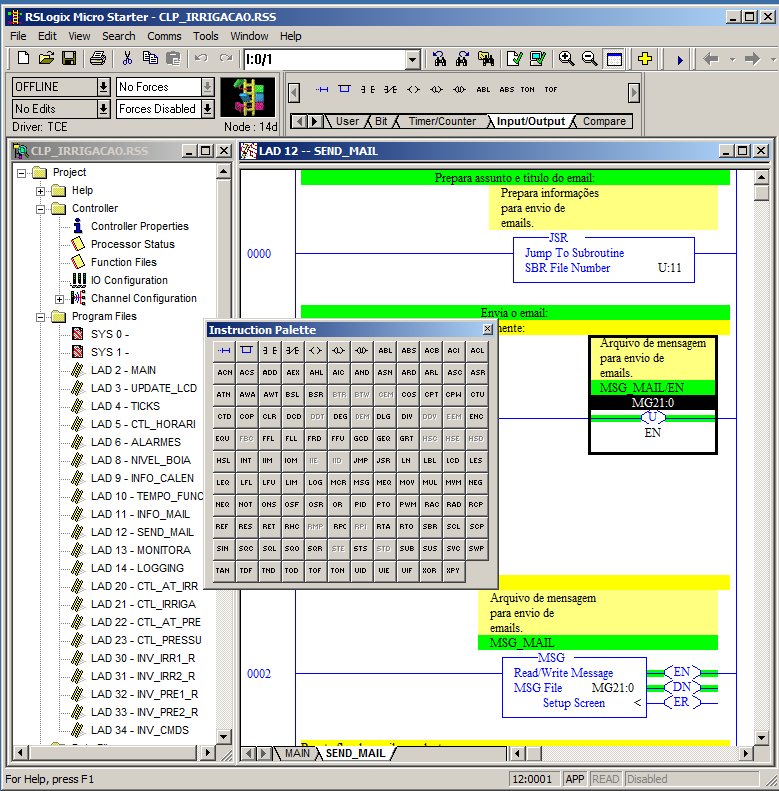Viewport: 779px width, 791px height.
Task: Close the Instruction Palette window
Action: pos(487,329)
